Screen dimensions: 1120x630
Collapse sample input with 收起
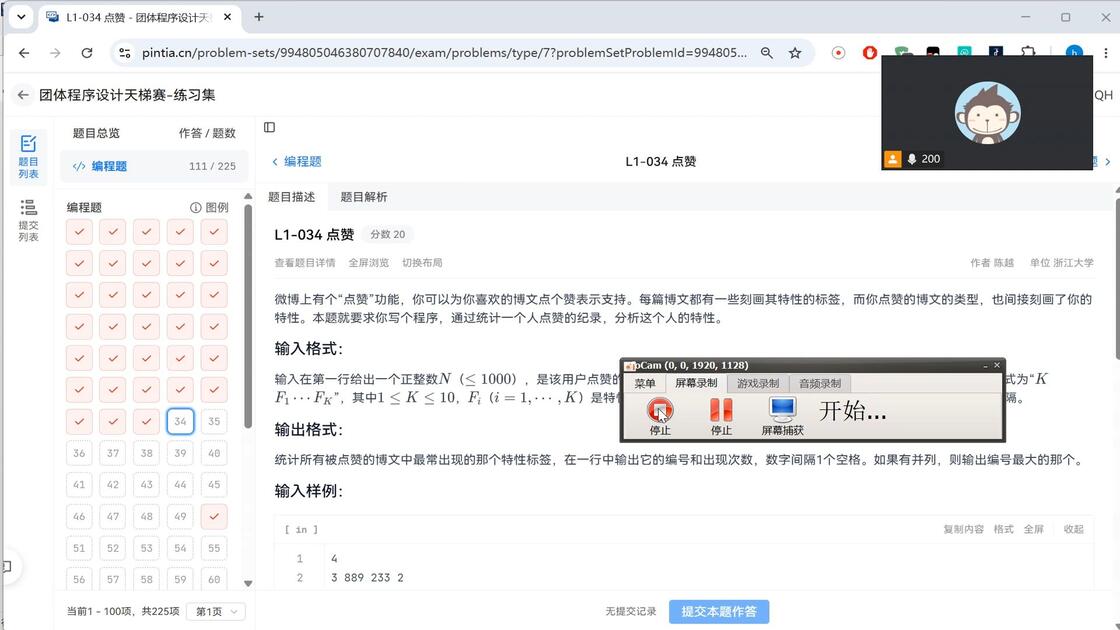click(1074, 529)
